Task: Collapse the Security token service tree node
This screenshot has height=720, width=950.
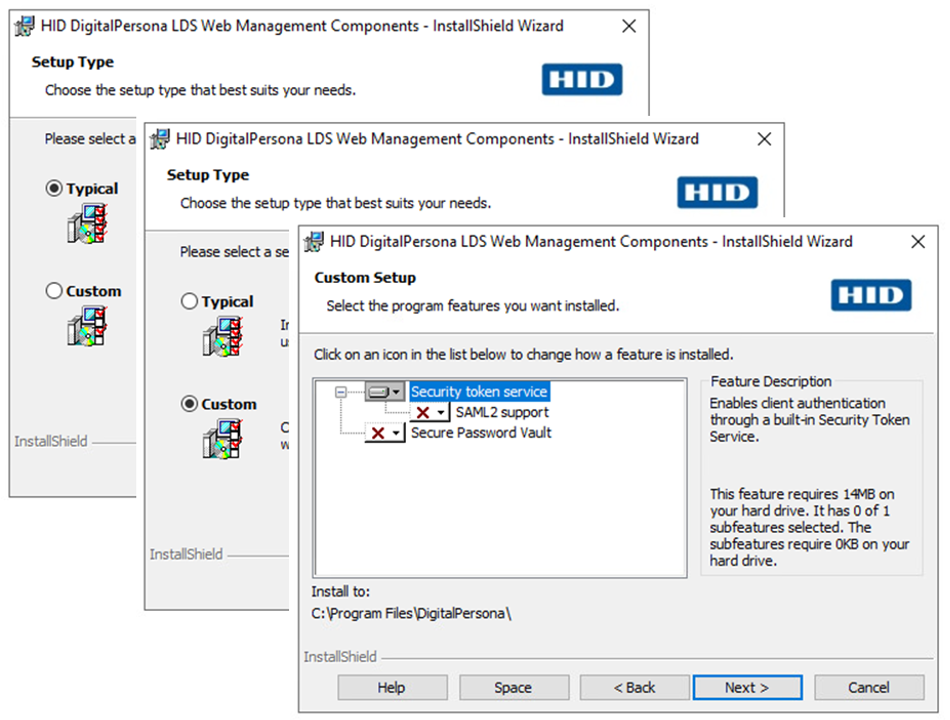Action: pos(341,393)
